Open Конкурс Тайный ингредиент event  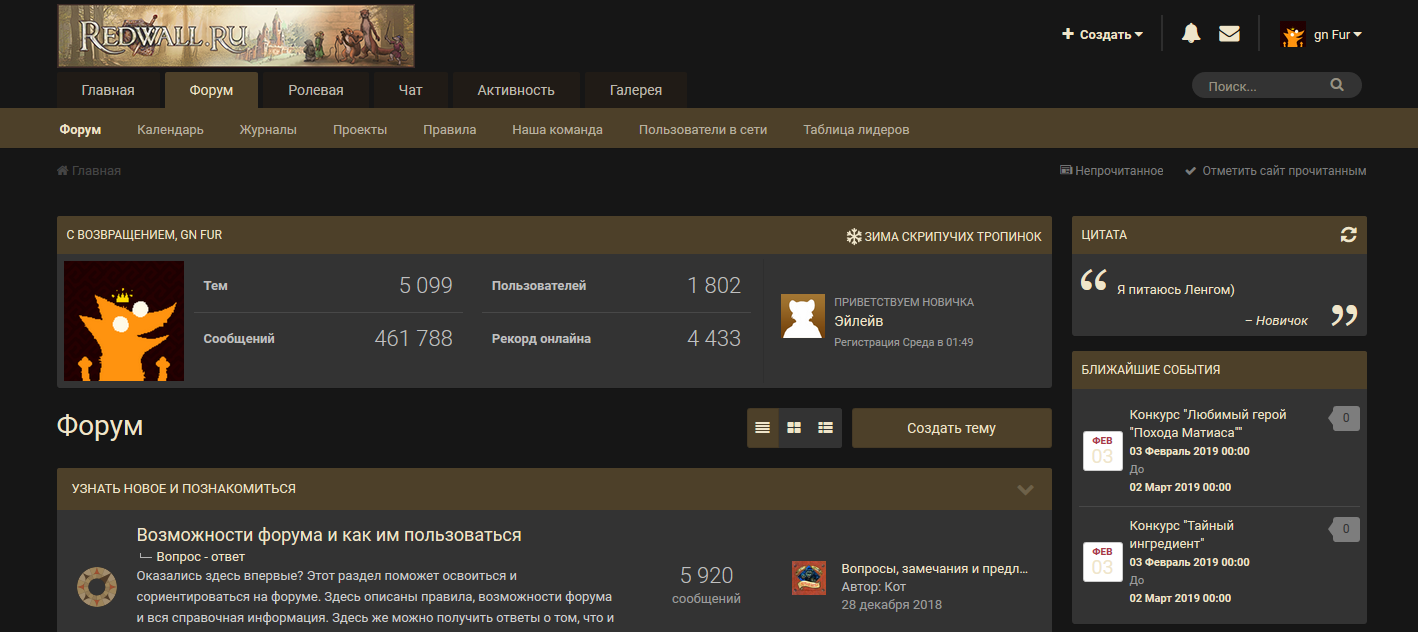tap(1182, 534)
